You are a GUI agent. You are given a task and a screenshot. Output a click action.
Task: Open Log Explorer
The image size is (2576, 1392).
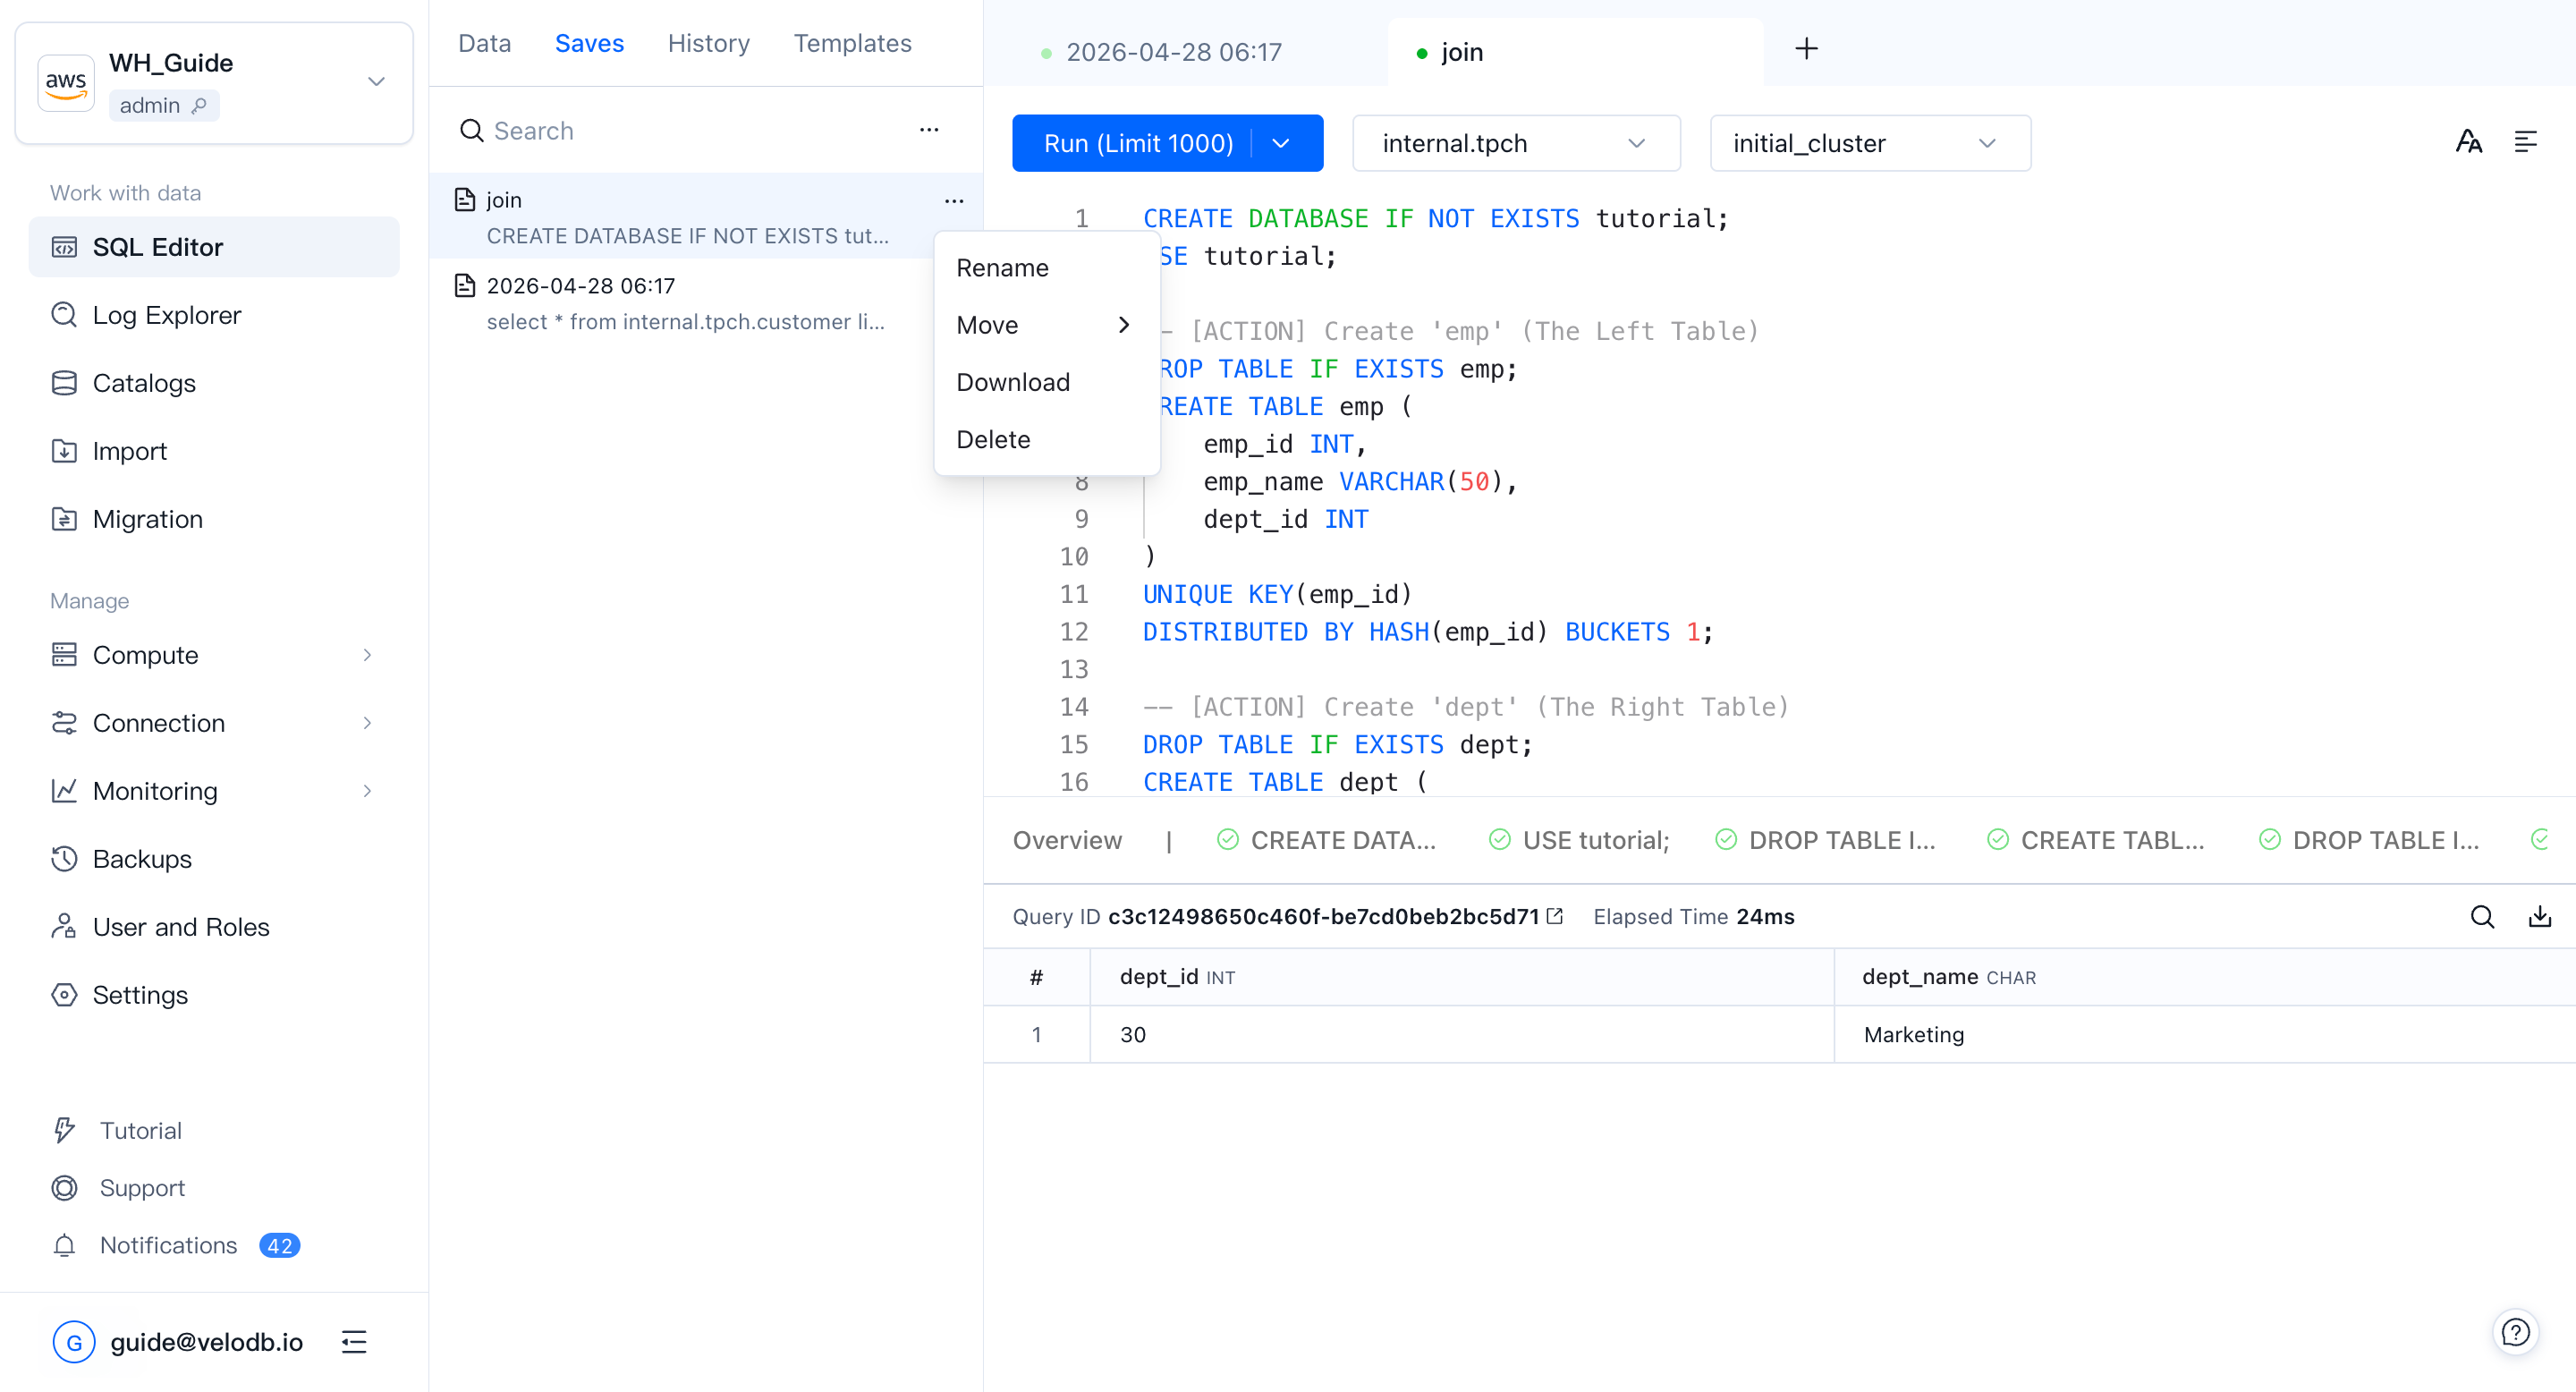click(166, 315)
